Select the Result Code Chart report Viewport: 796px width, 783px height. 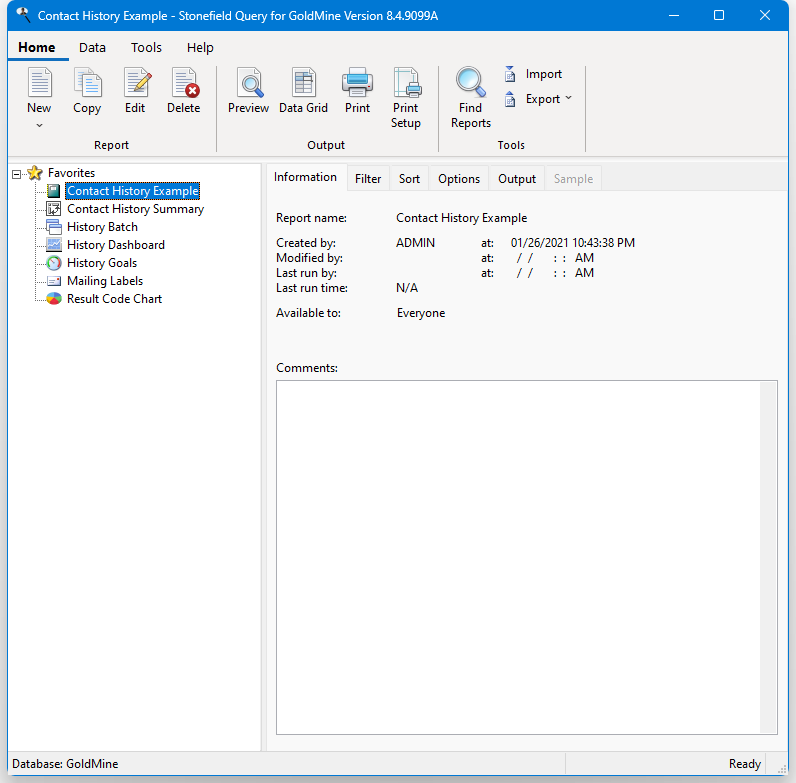[114, 299]
